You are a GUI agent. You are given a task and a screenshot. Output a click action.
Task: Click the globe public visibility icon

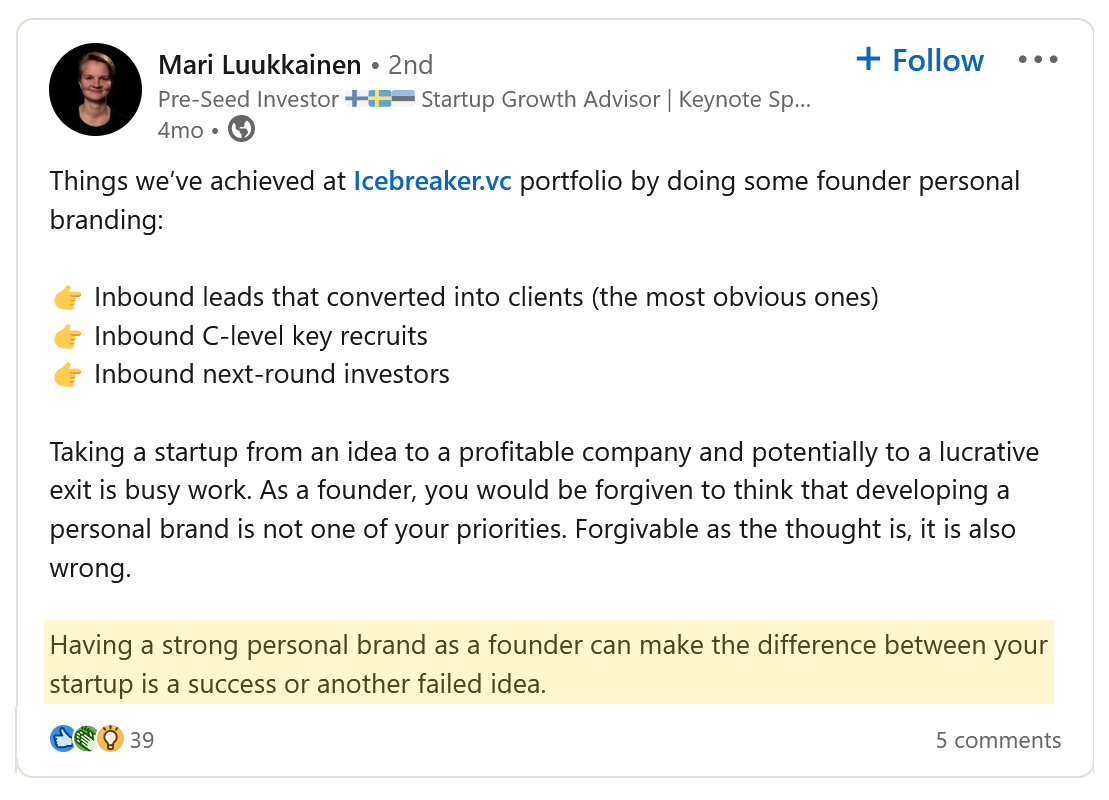pos(241,129)
